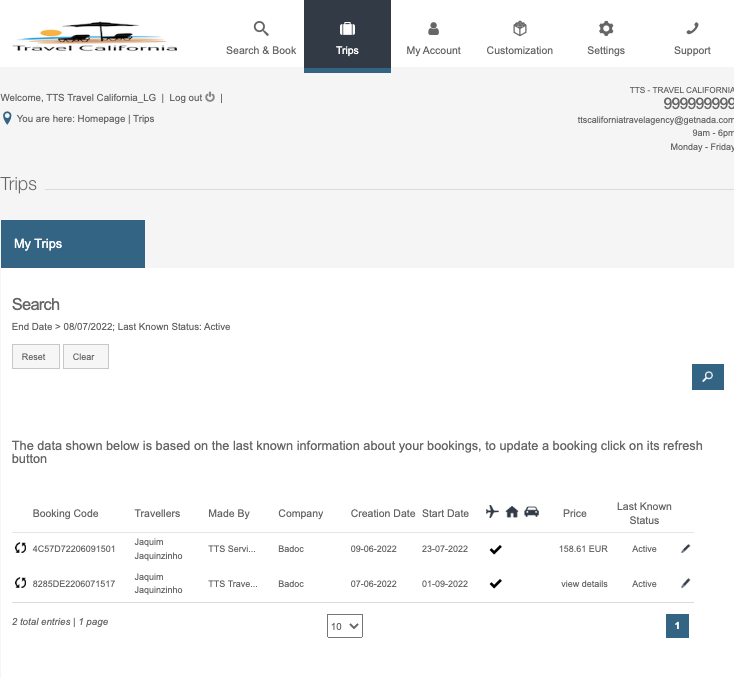Click the flight column airplane icon
This screenshot has width=734, height=678.
[x=491, y=512]
